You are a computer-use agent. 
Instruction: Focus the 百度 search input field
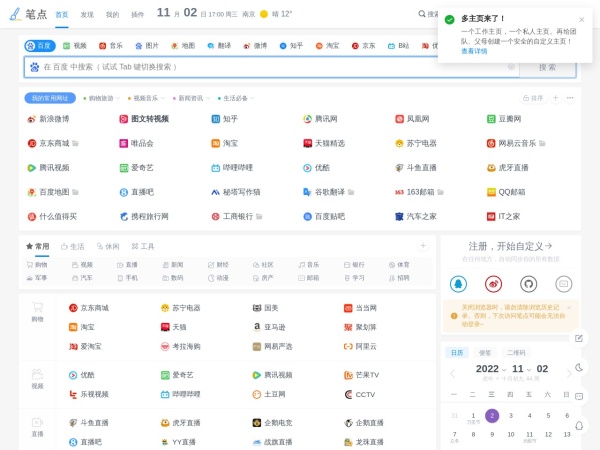(272, 67)
